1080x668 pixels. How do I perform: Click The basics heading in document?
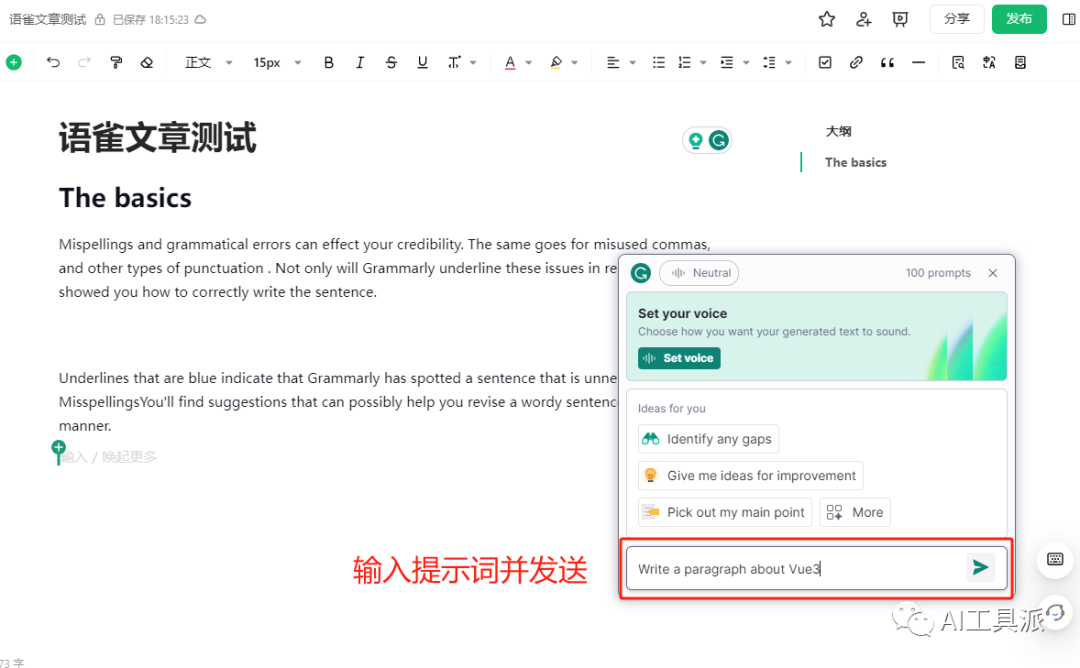click(125, 198)
